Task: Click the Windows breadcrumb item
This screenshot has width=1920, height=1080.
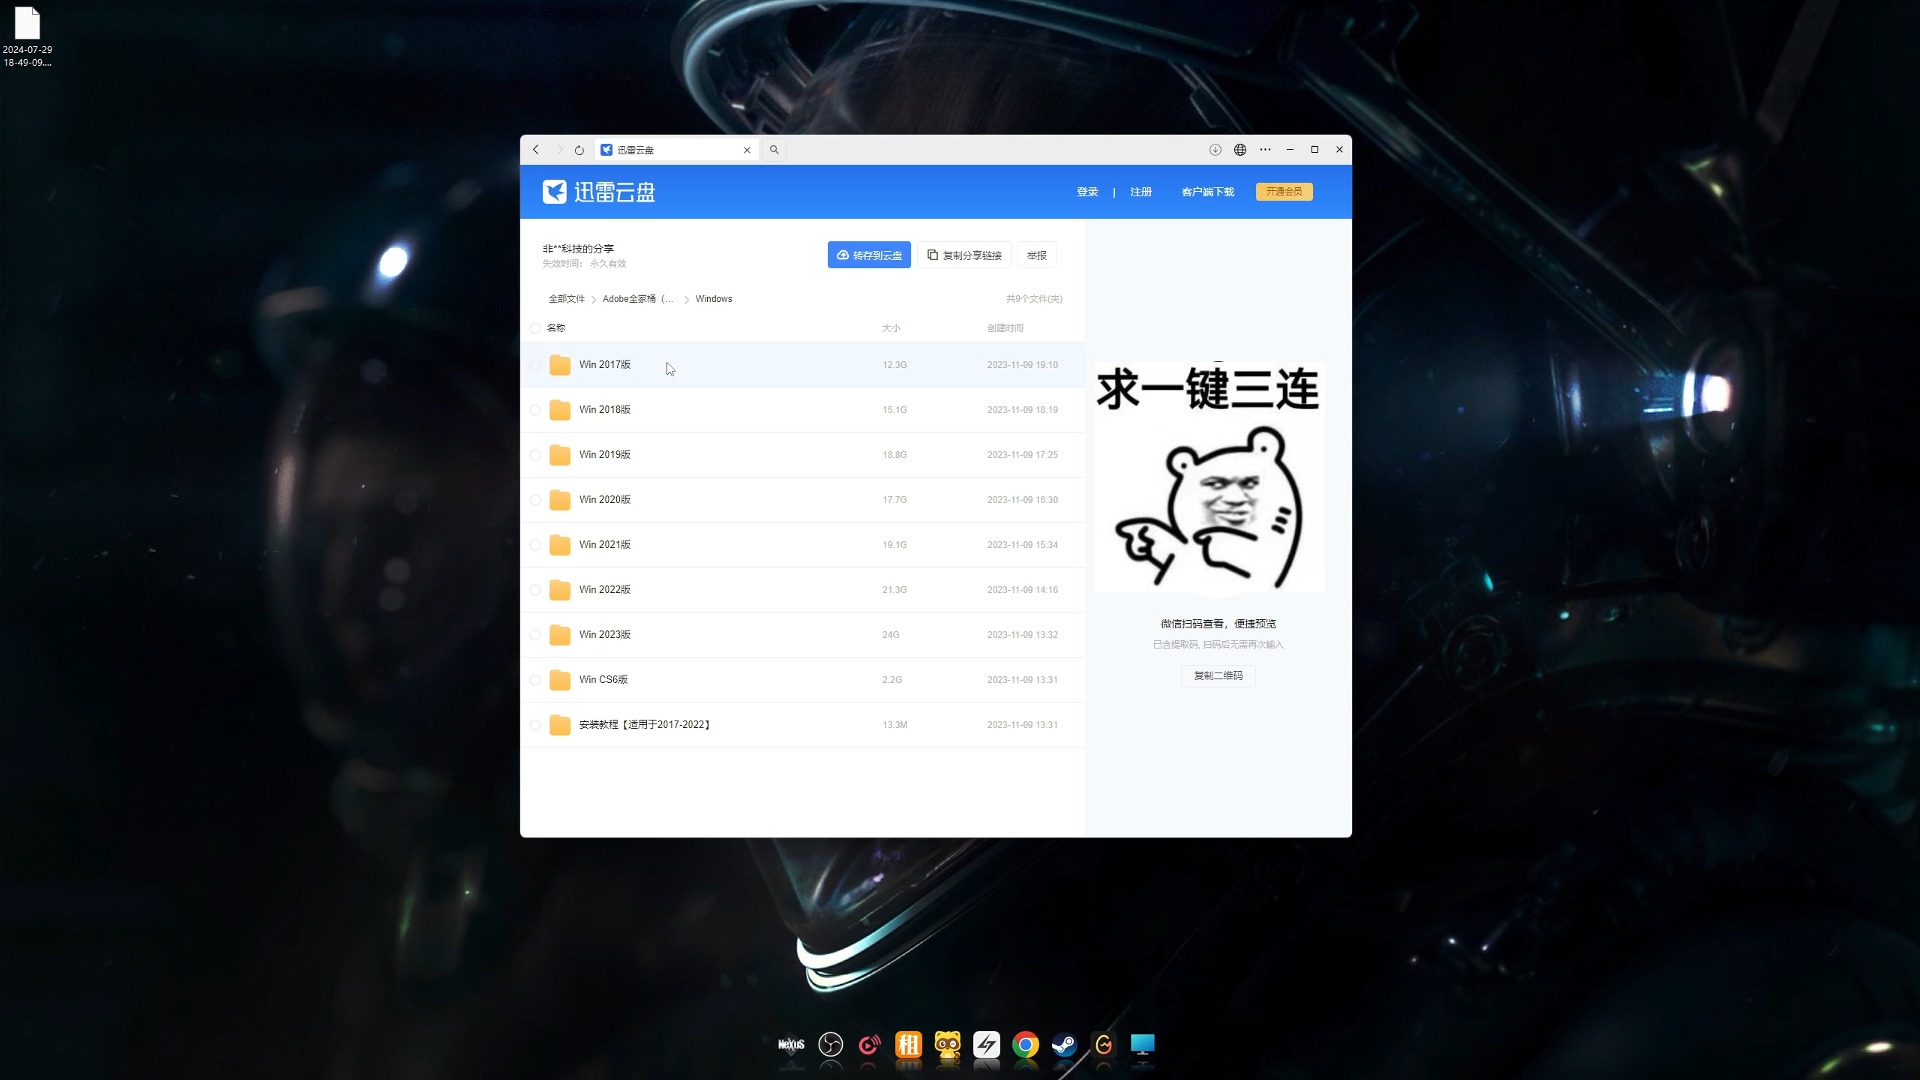Action: point(714,299)
